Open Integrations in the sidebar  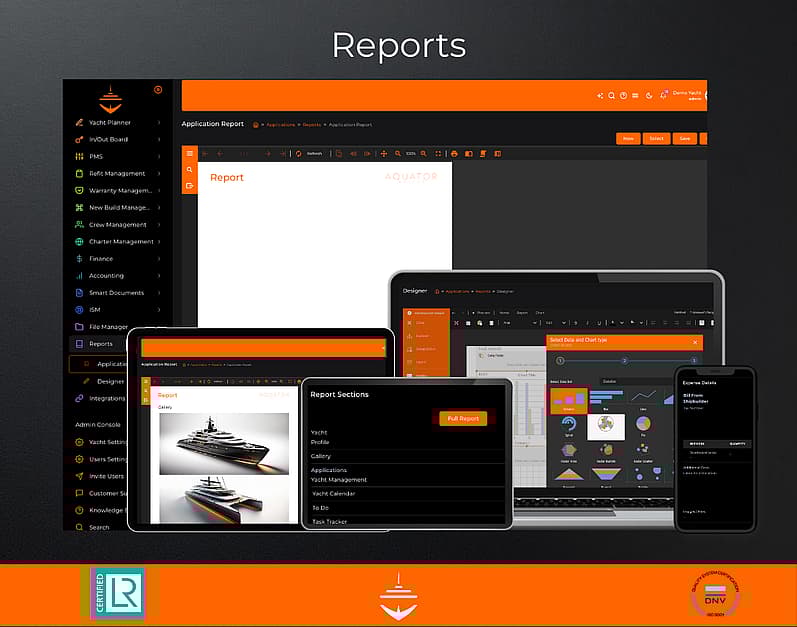101,398
